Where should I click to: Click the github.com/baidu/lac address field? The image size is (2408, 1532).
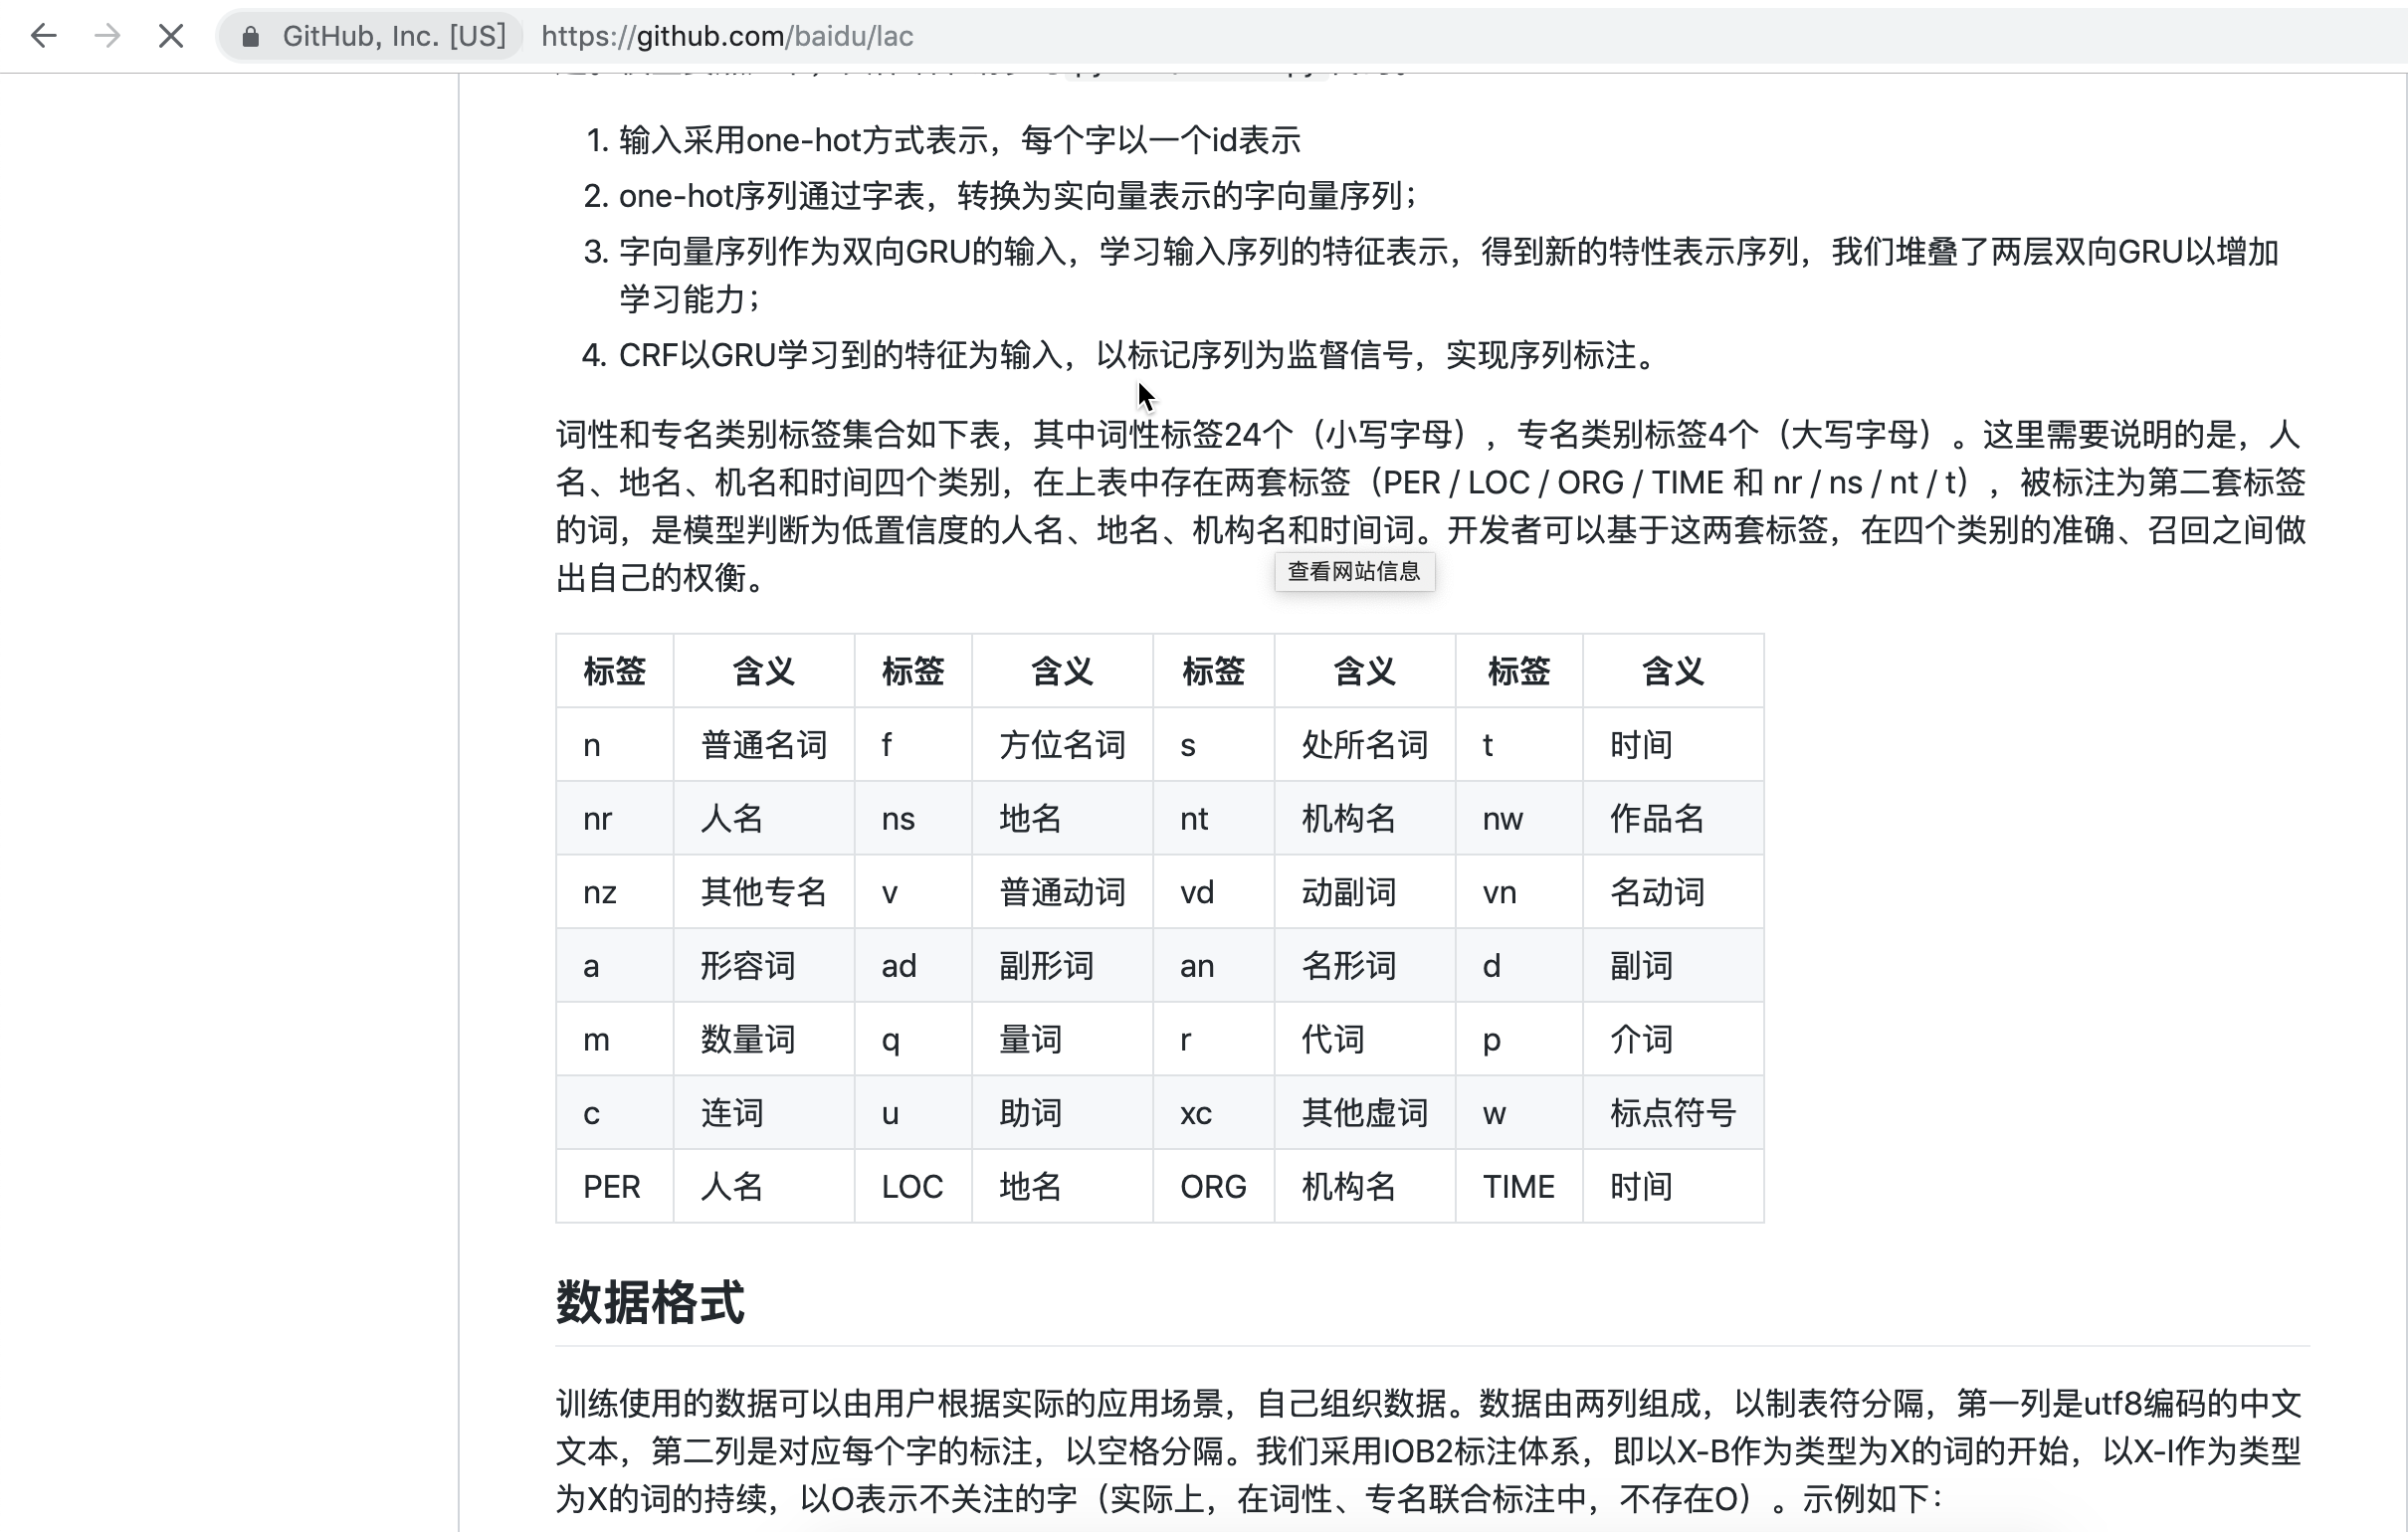[x=727, y=37]
